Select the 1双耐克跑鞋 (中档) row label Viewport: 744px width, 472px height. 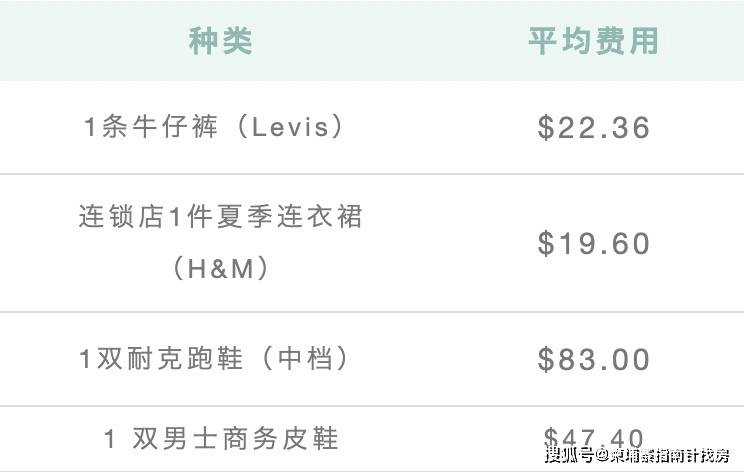[214, 359]
